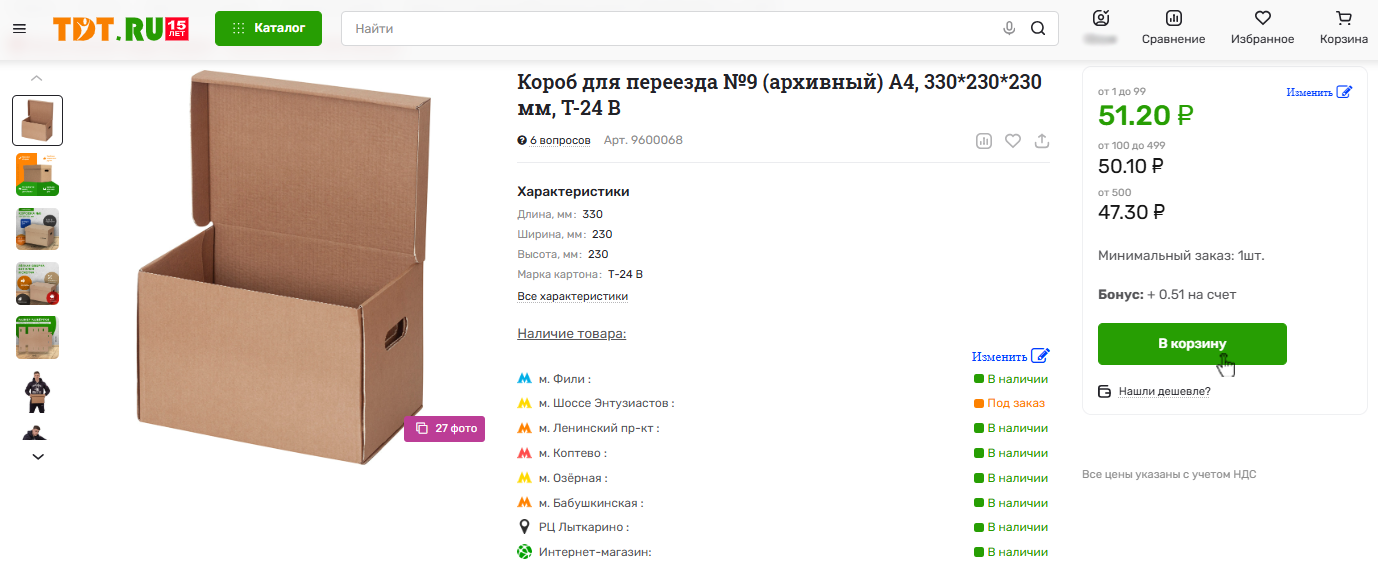Select the man-holding-box thumbnail
The image size is (1378, 575).
coord(37,391)
